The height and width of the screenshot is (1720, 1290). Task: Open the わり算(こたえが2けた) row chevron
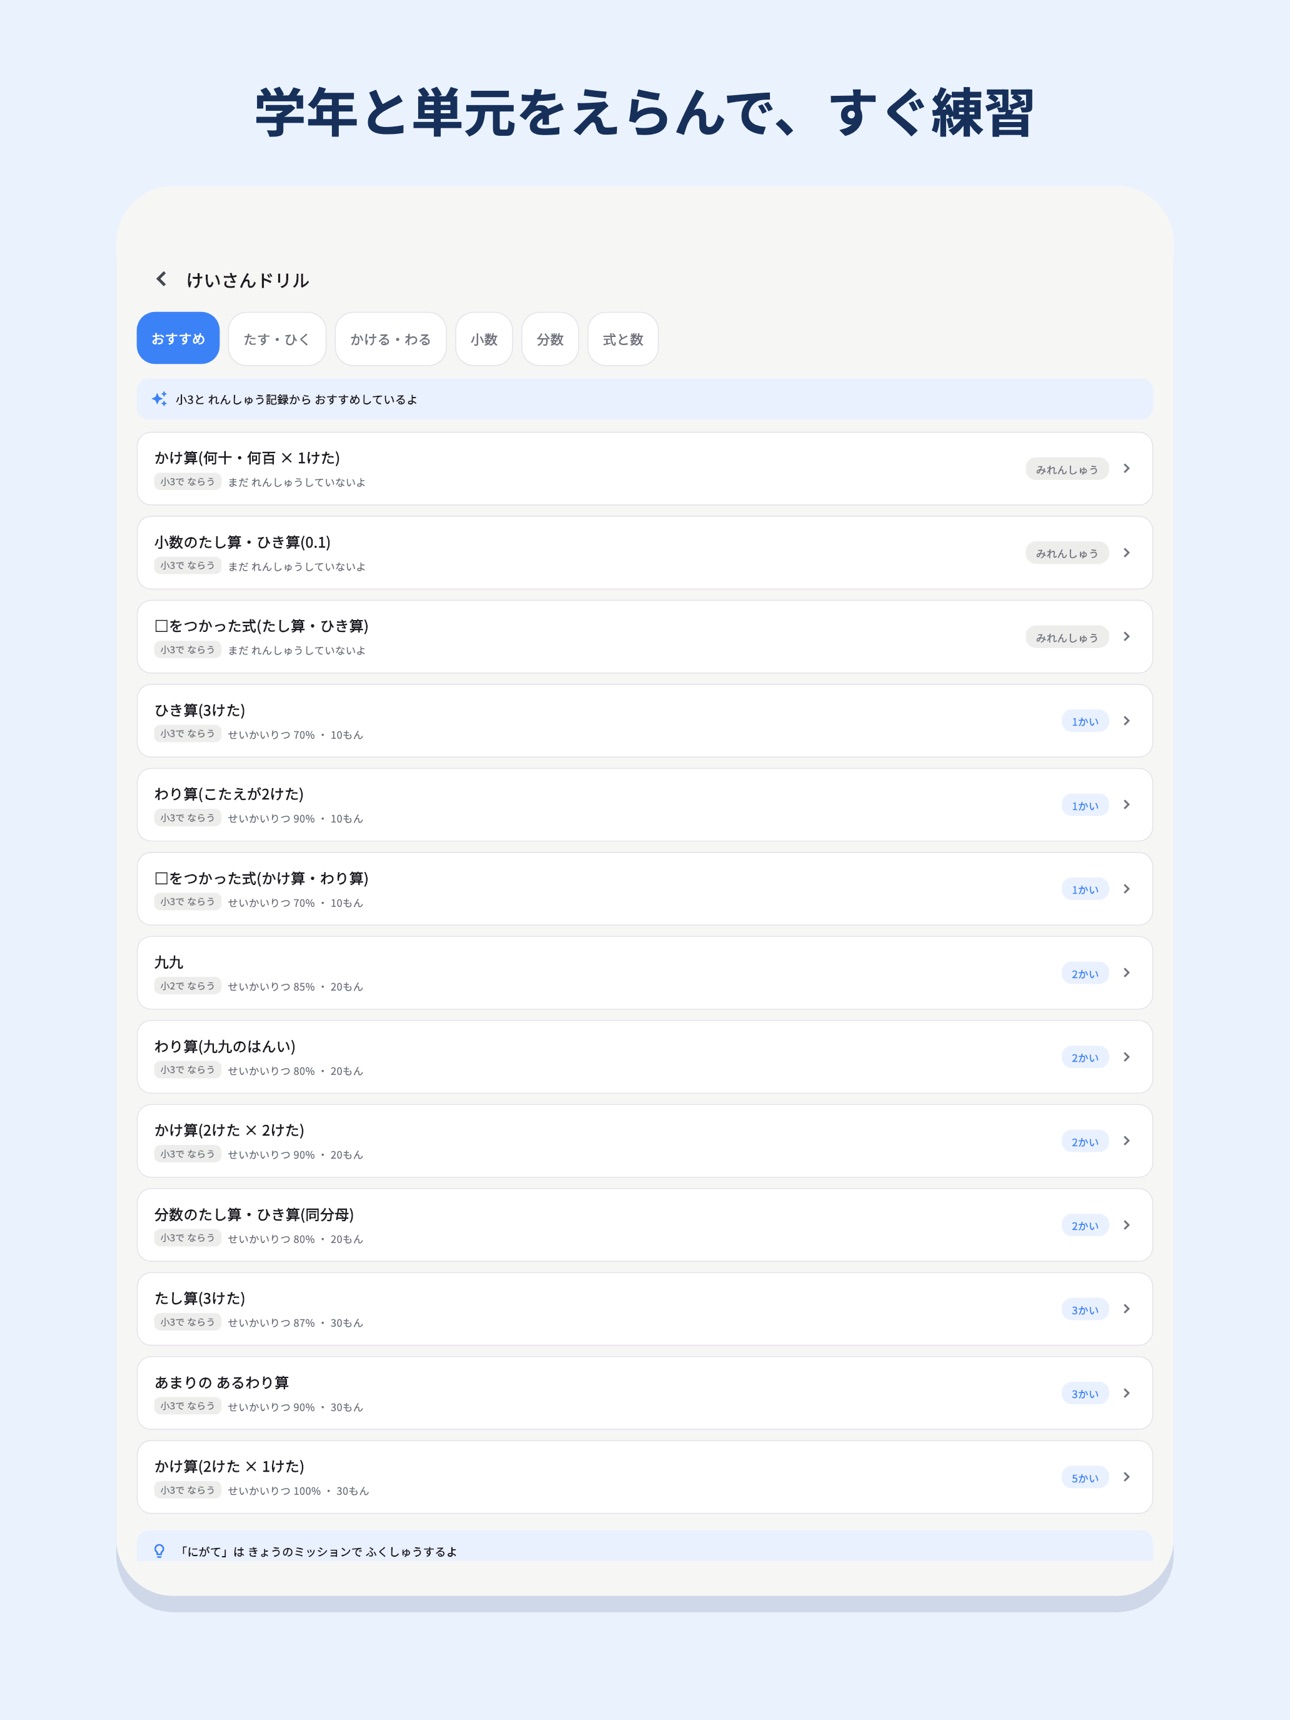pyautogui.click(x=1127, y=805)
